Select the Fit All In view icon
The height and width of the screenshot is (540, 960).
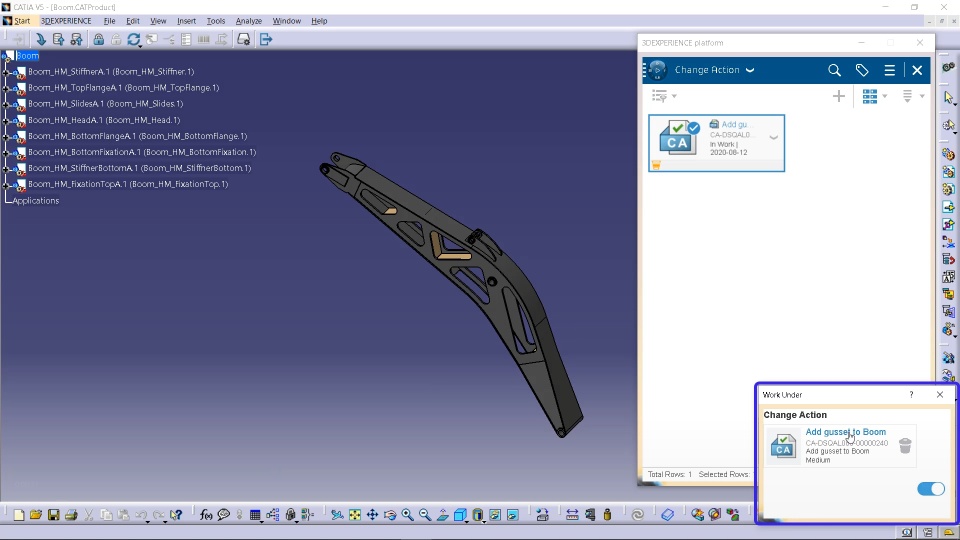(354, 515)
